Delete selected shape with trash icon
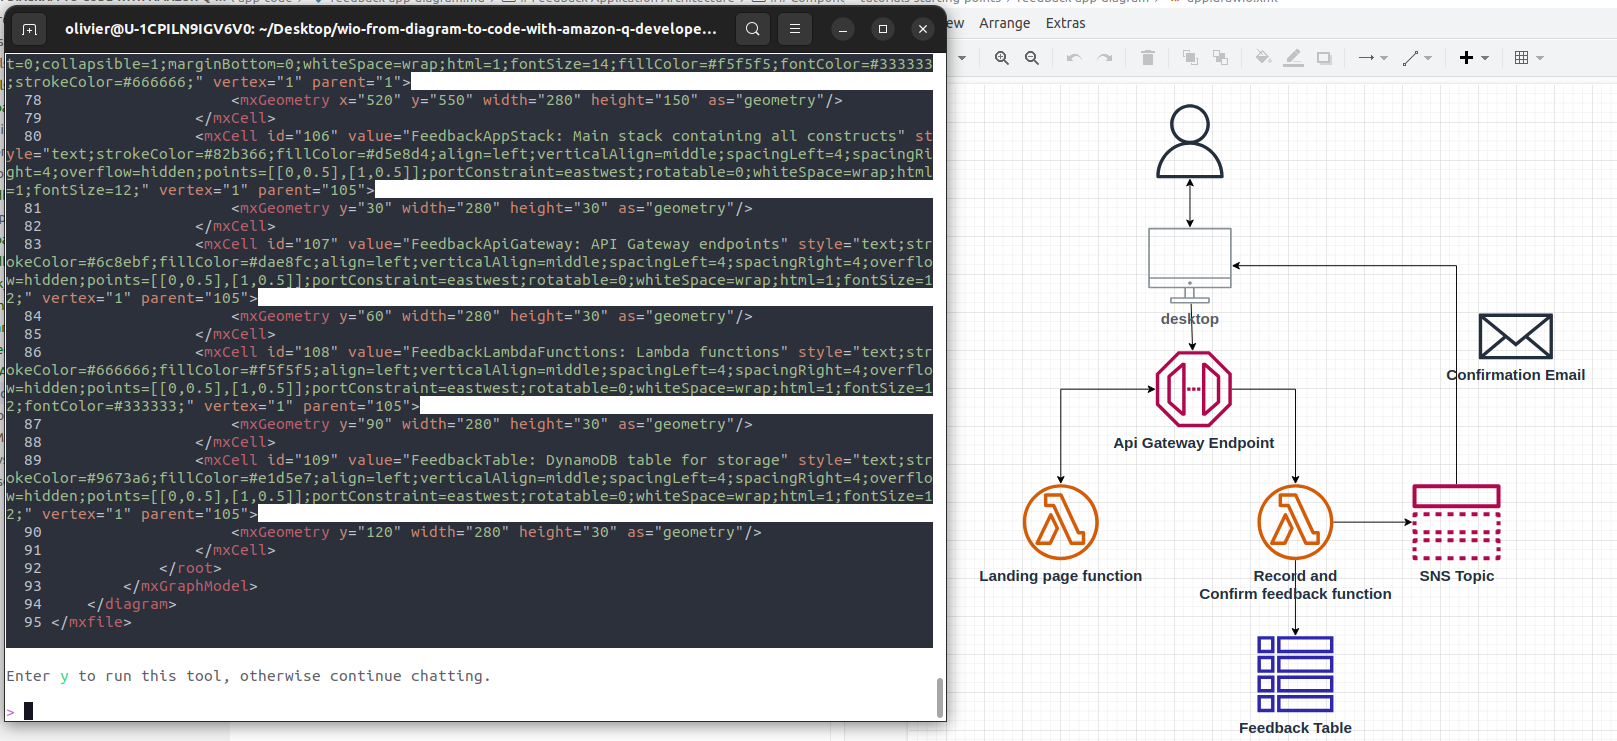 [1148, 58]
